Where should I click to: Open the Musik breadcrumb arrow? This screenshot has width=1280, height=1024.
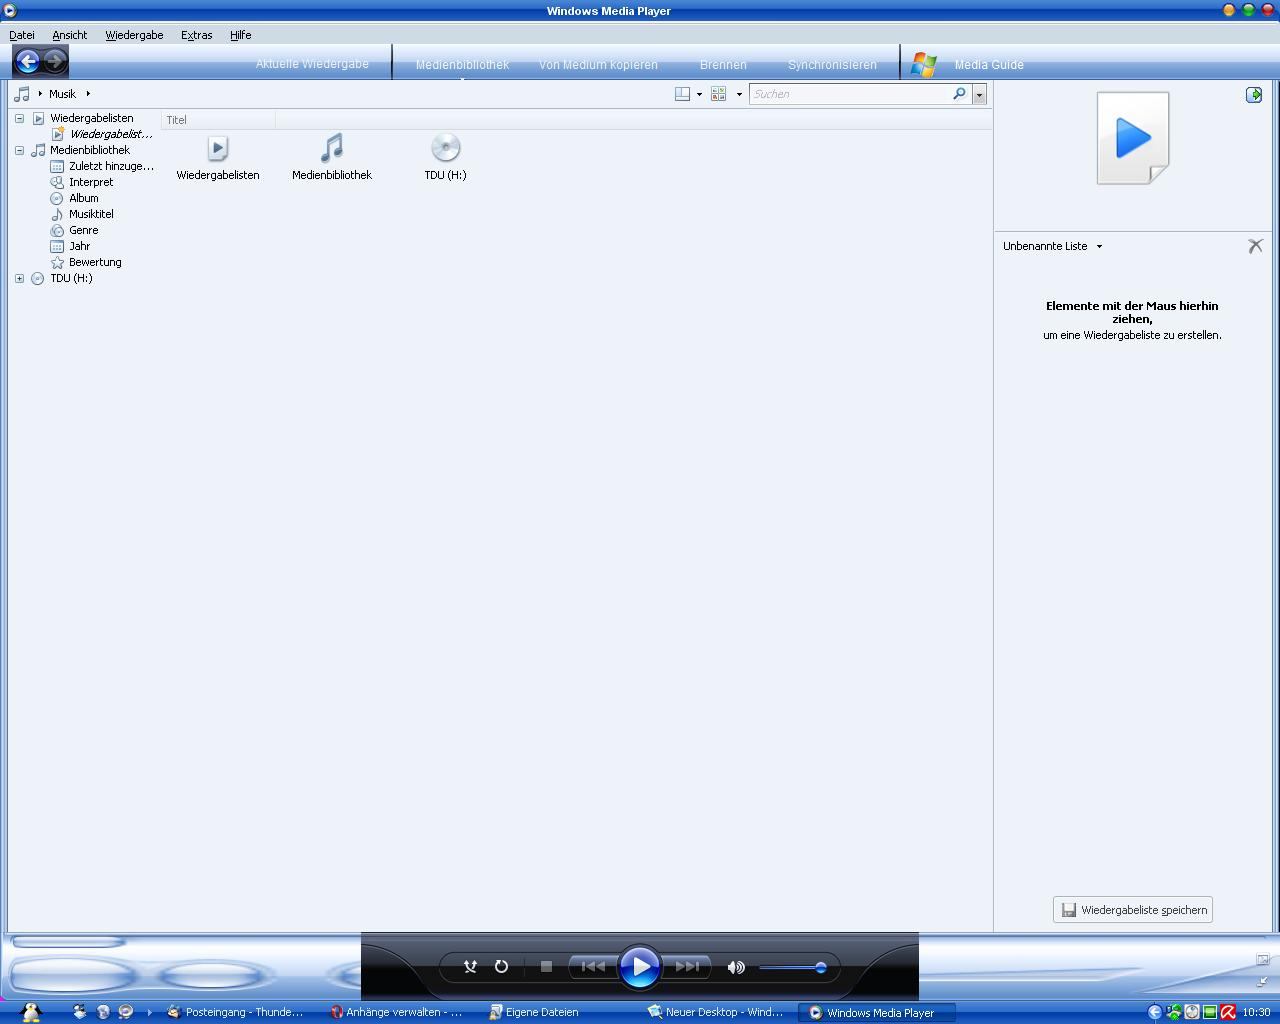88,94
